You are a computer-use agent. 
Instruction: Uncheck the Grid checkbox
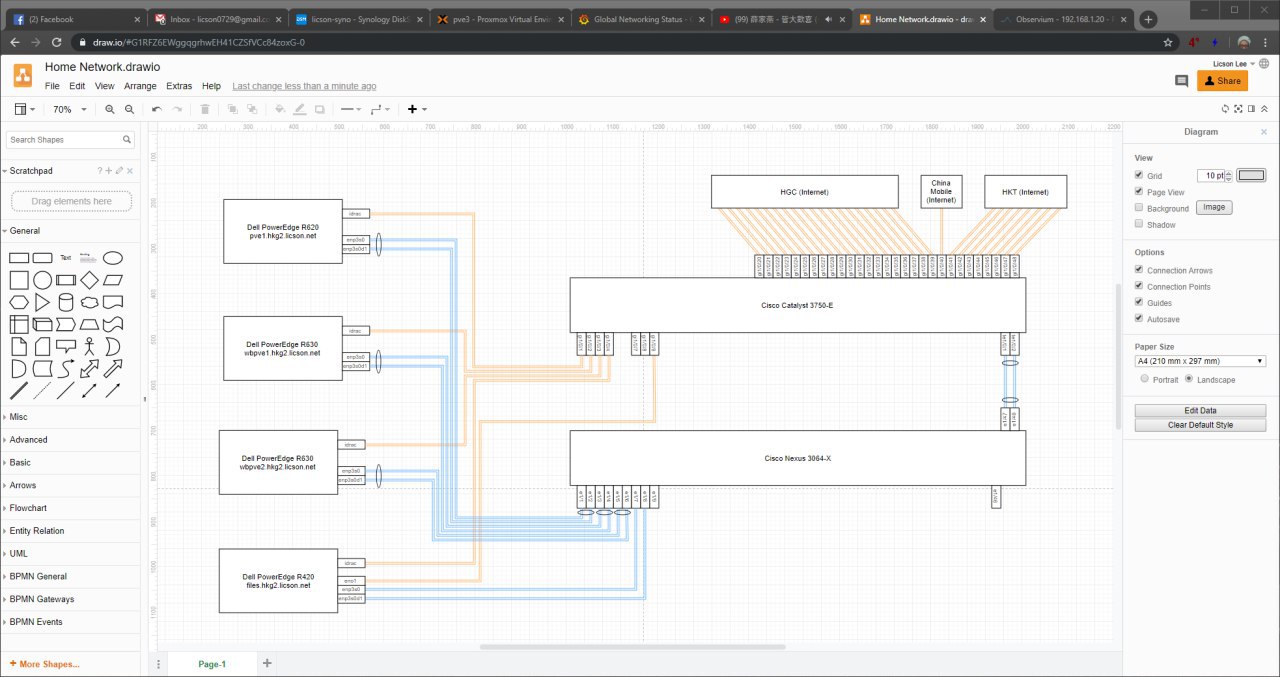coord(1139,175)
